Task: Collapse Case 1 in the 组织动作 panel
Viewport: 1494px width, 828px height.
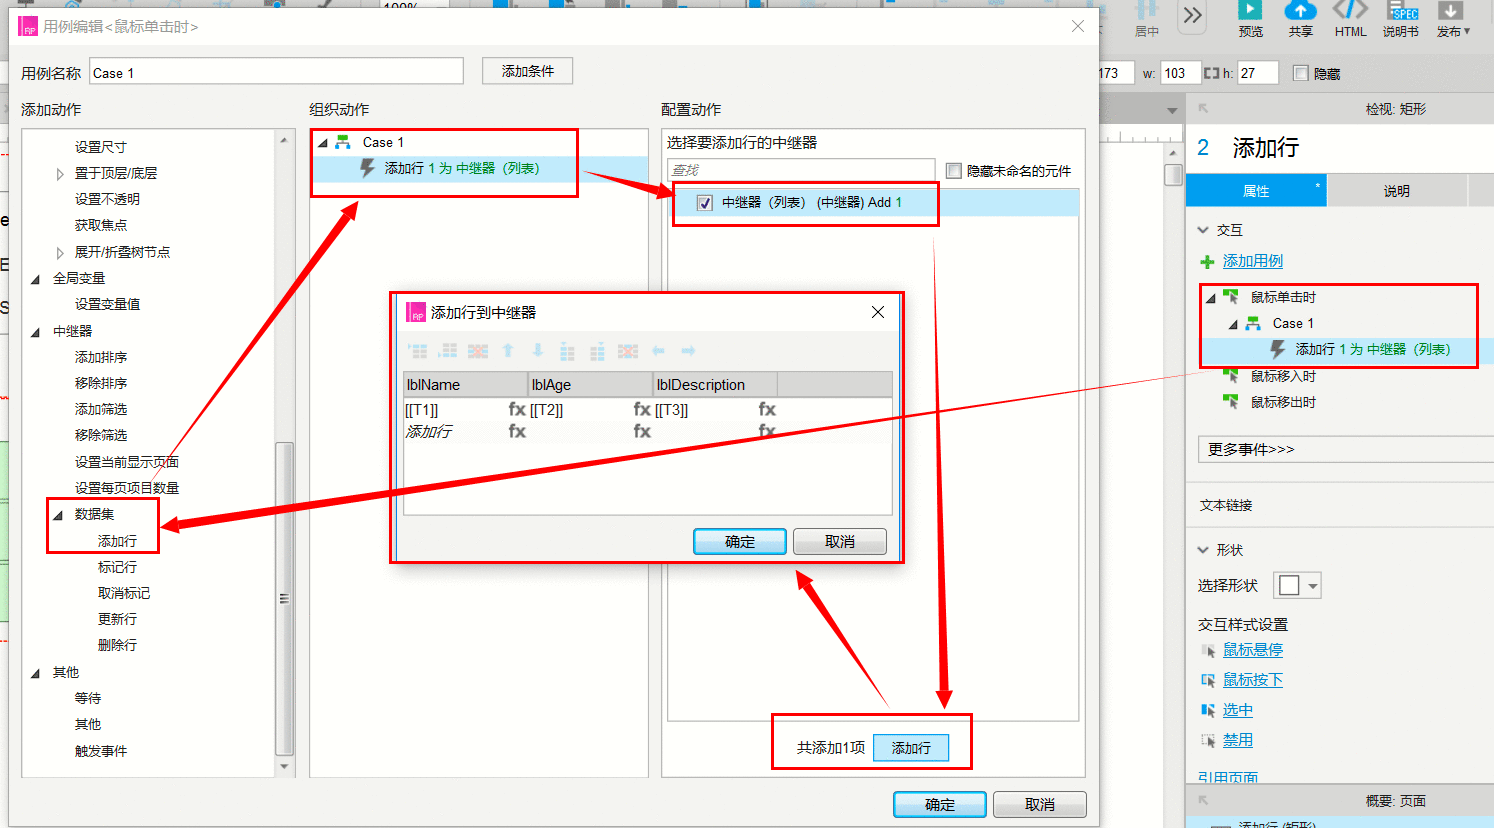Action: tap(323, 143)
